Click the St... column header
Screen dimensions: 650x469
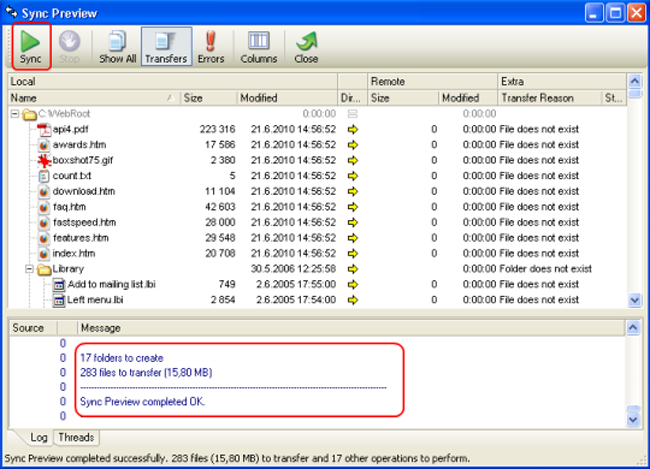614,98
